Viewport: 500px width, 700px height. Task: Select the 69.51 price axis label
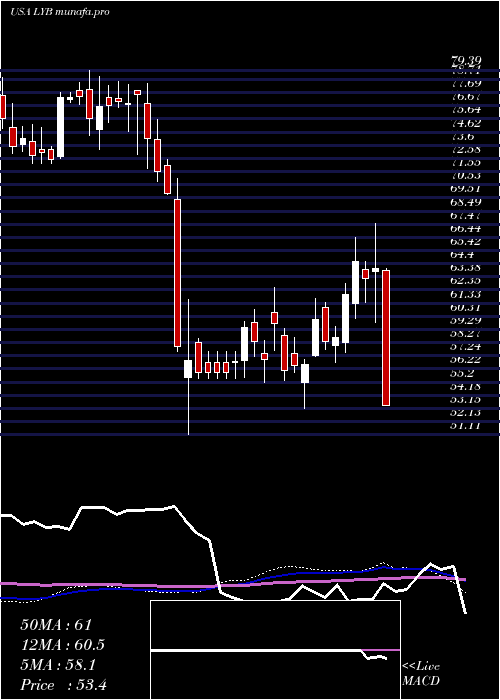(x=465, y=189)
